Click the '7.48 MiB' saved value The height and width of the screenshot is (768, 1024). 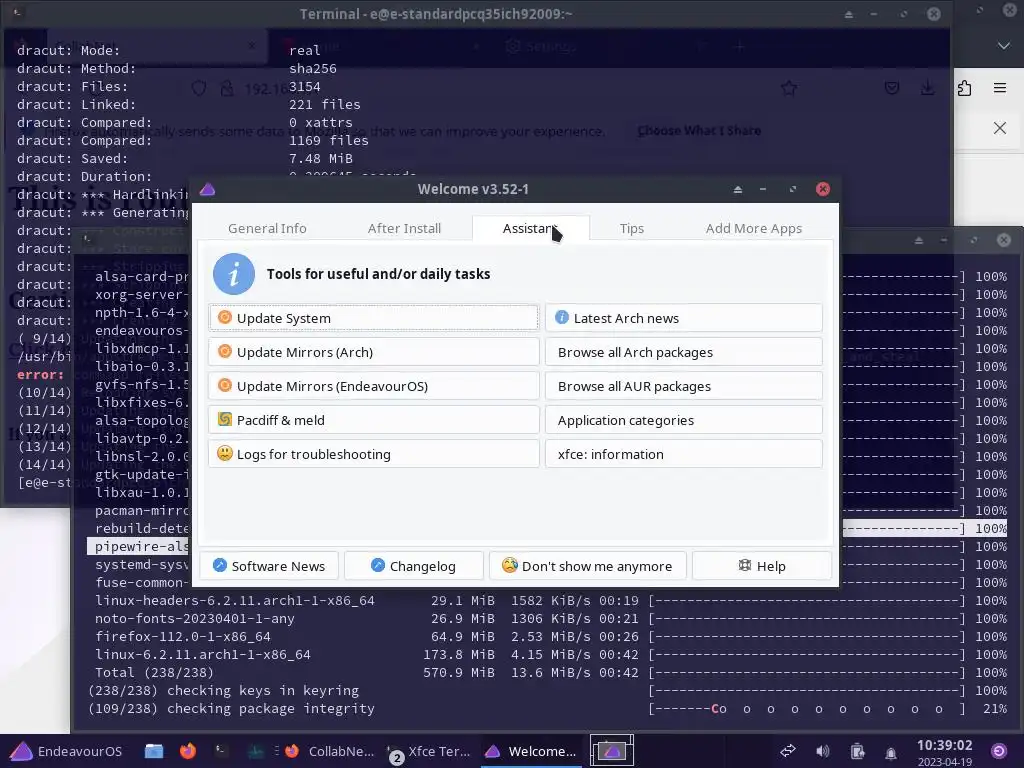321,159
